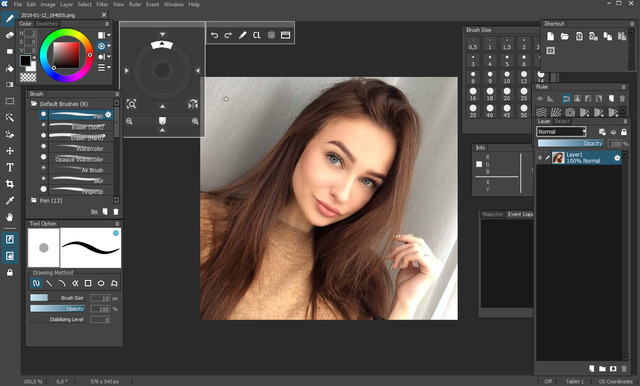Click the CL clear layer button
Image resolution: width=640 pixels, height=386 pixels.
pos(256,35)
